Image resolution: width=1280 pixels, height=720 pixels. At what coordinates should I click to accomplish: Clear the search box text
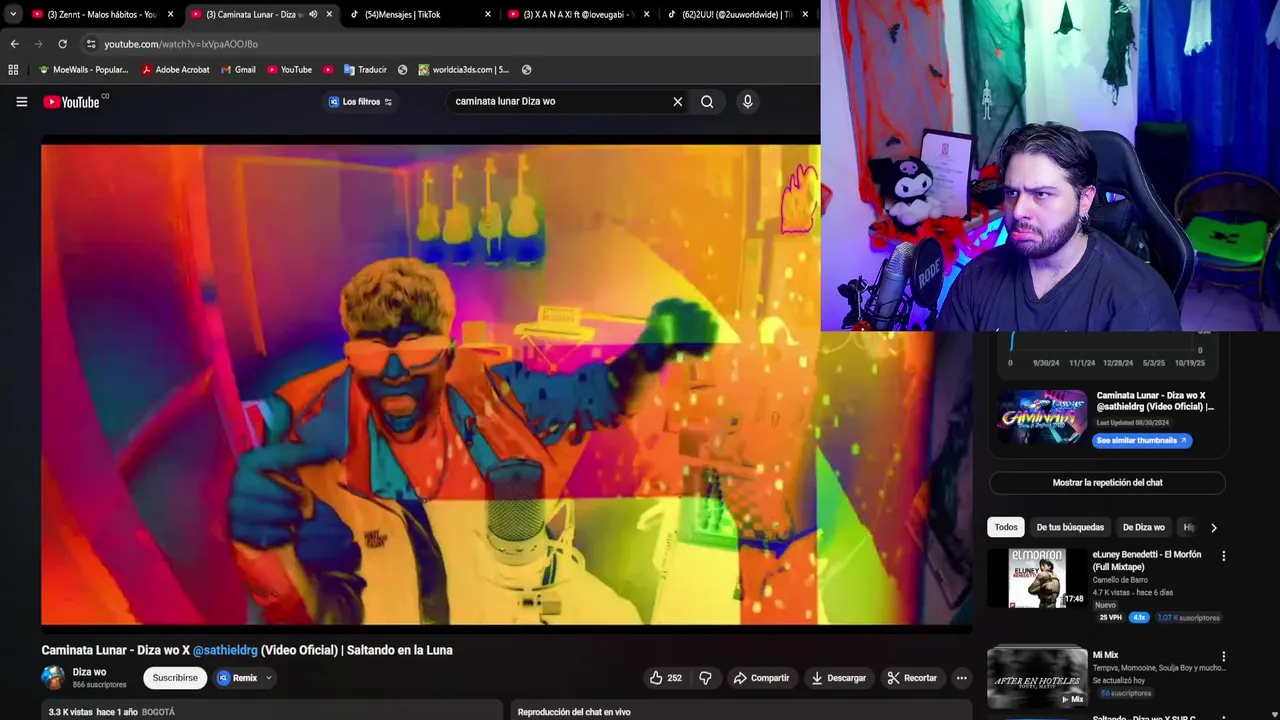(x=677, y=101)
